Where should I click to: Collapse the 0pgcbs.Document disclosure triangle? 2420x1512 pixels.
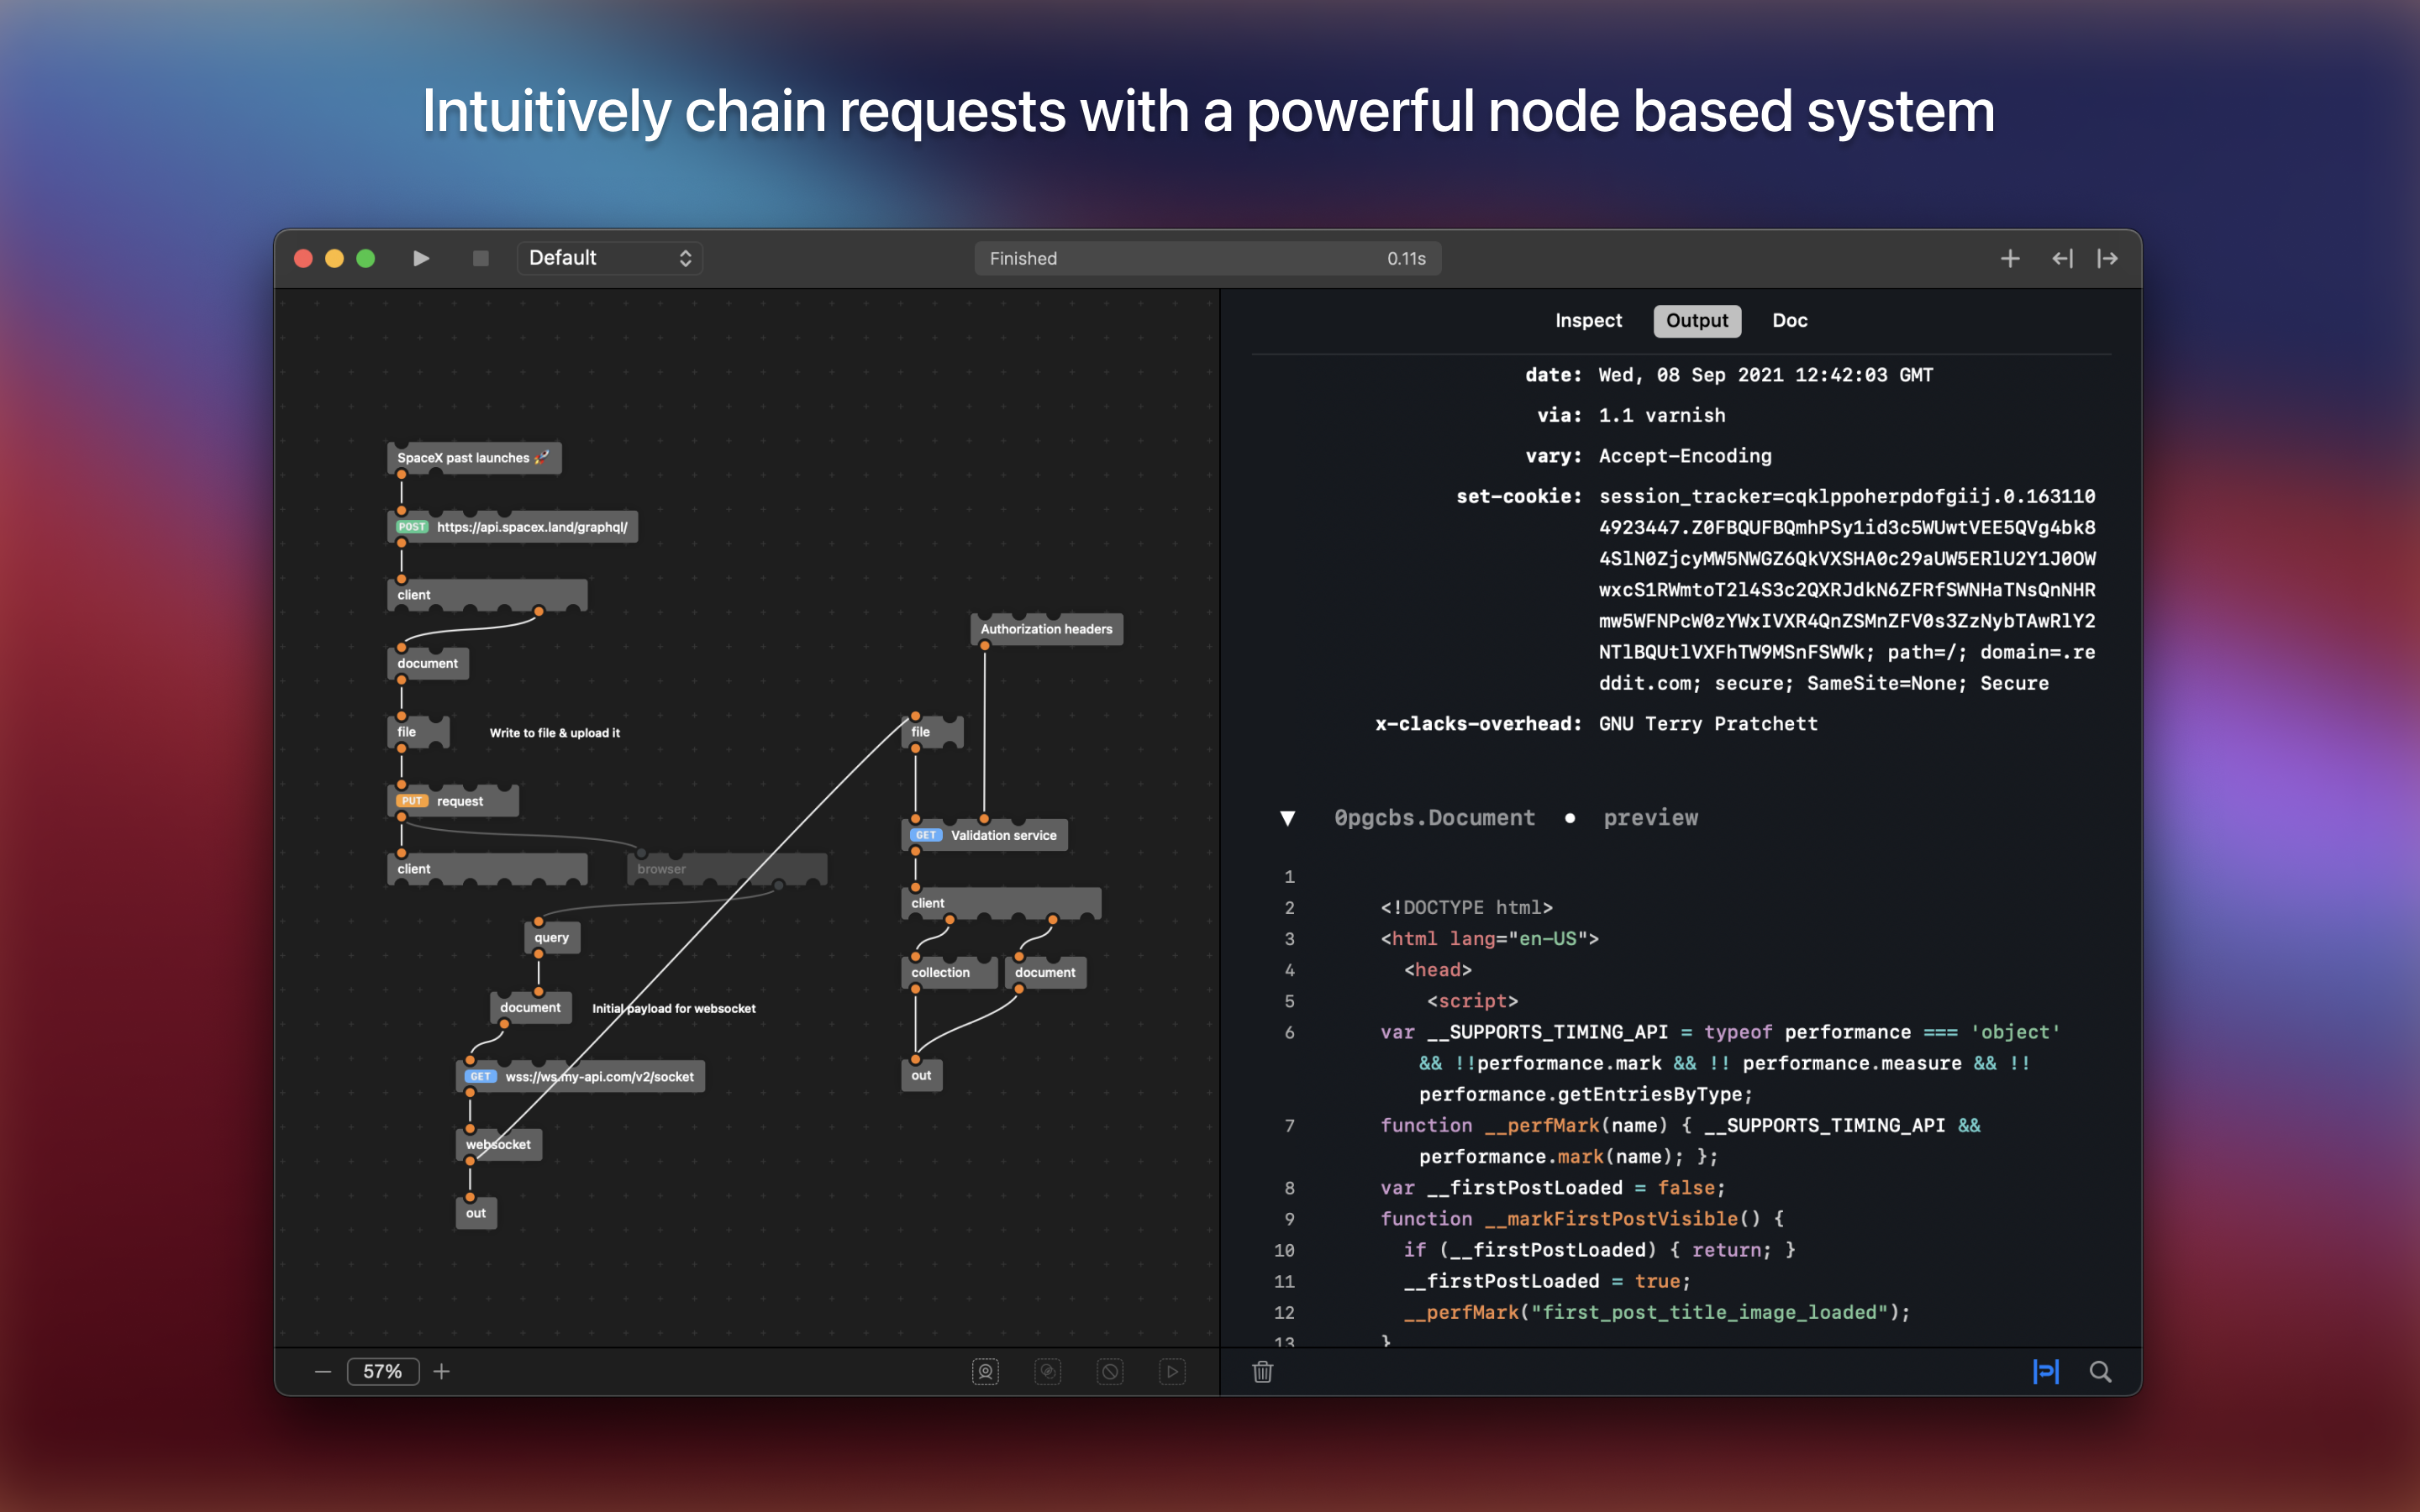[1288, 819]
